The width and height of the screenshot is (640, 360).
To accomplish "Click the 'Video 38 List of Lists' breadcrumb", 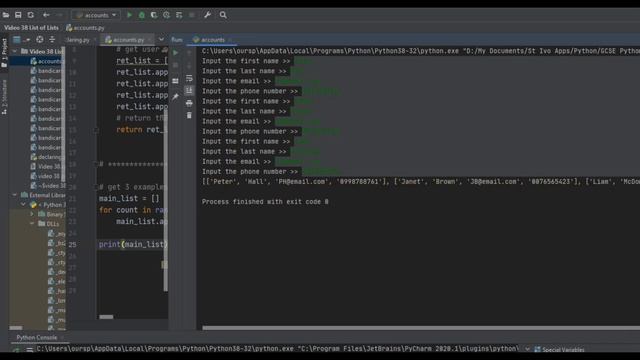I will [x=31, y=28].
